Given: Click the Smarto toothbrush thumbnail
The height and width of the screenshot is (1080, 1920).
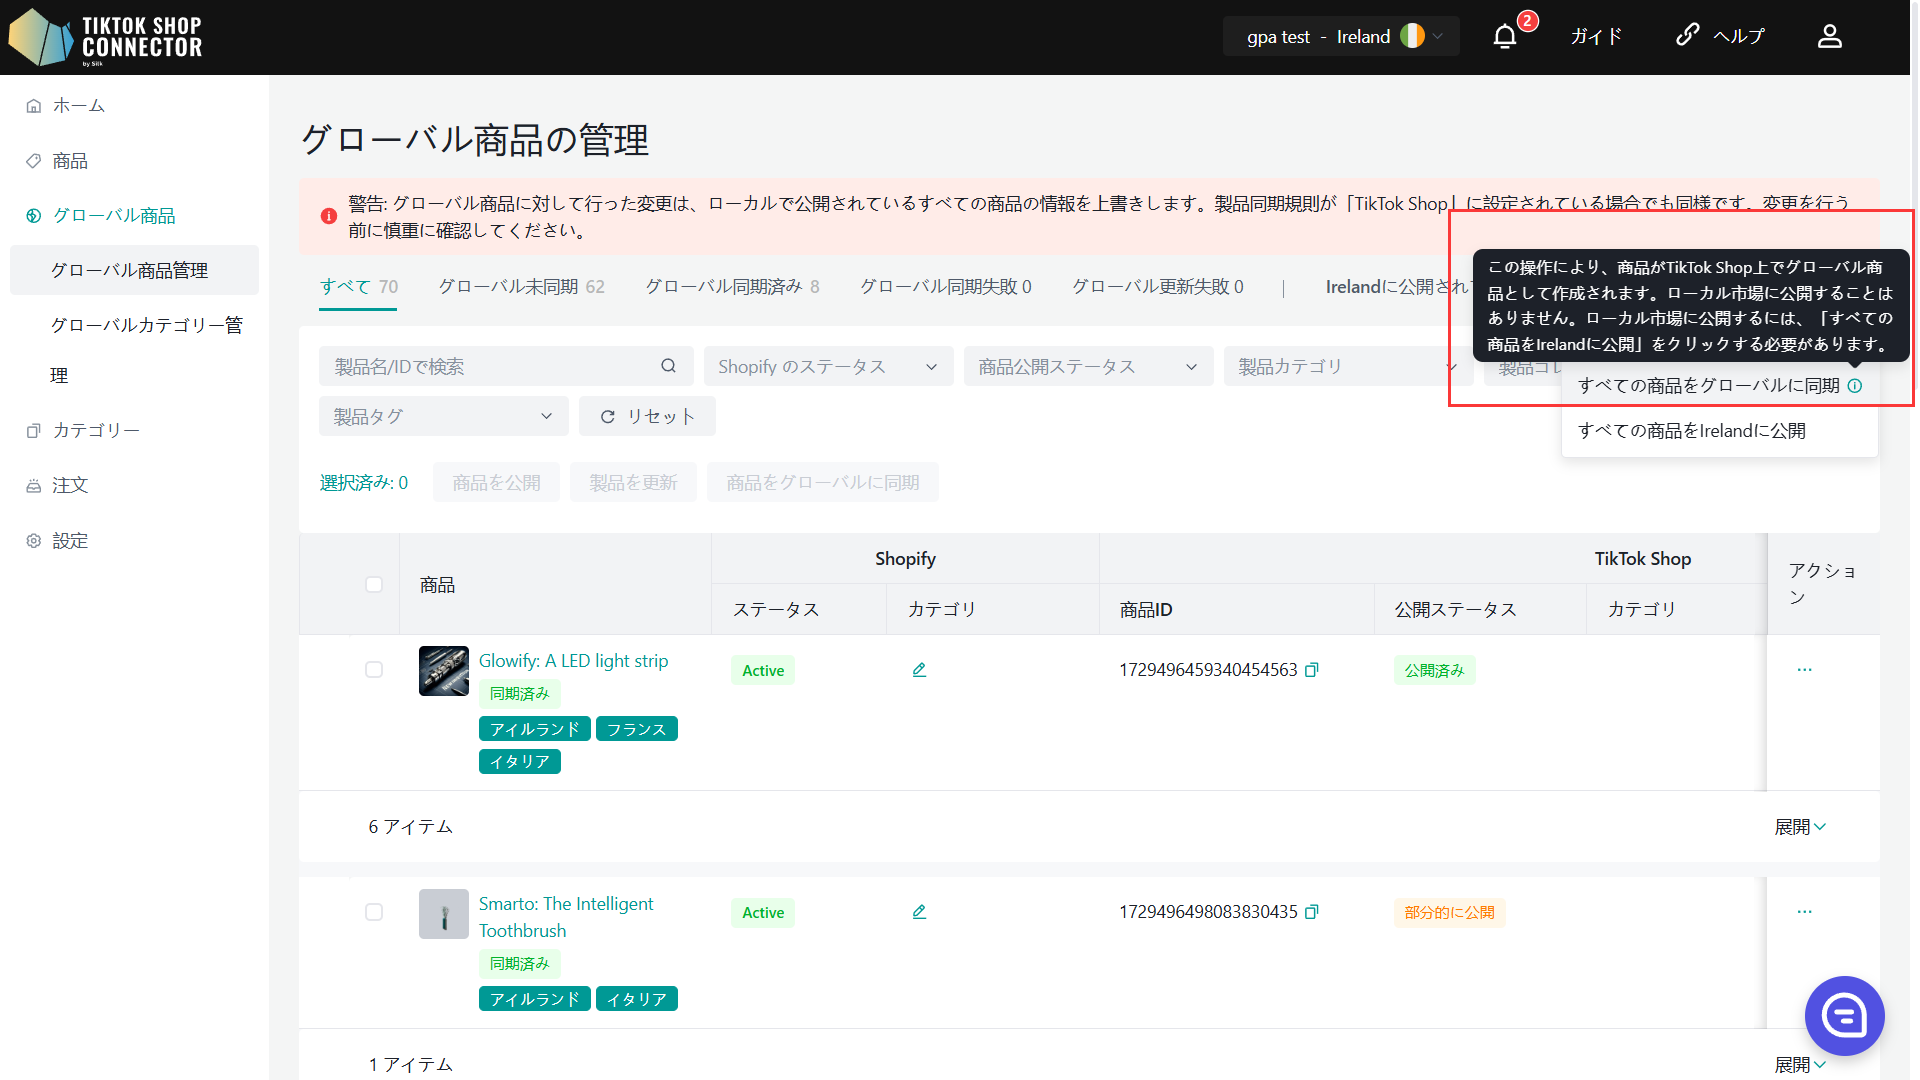Looking at the screenshot, I should [x=444, y=914].
